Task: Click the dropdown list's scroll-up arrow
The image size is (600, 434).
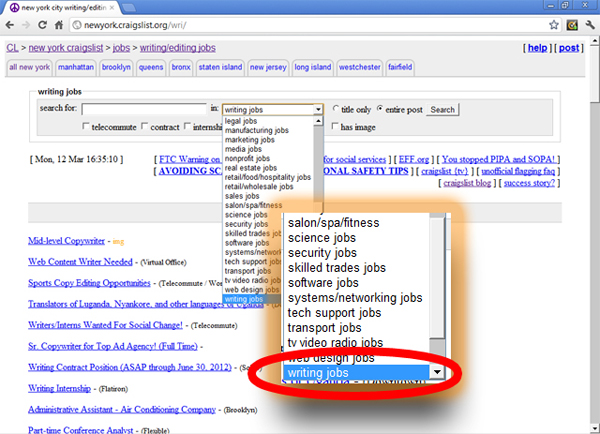Action: click(318, 121)
